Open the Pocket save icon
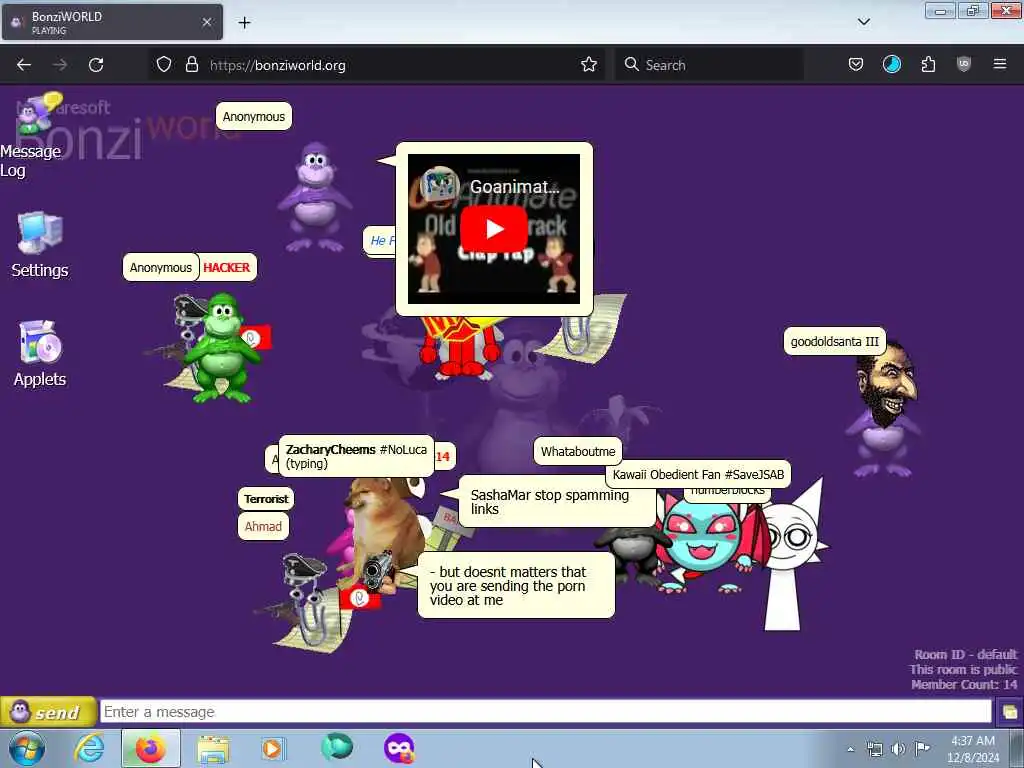1024x768 pixels. coord(856,65)
